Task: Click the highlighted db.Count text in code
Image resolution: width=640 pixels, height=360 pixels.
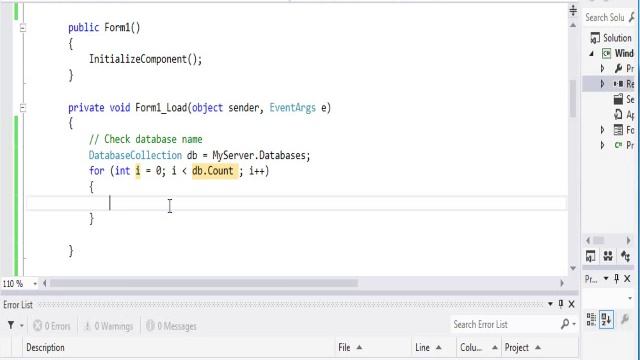Action: [213, 171]
